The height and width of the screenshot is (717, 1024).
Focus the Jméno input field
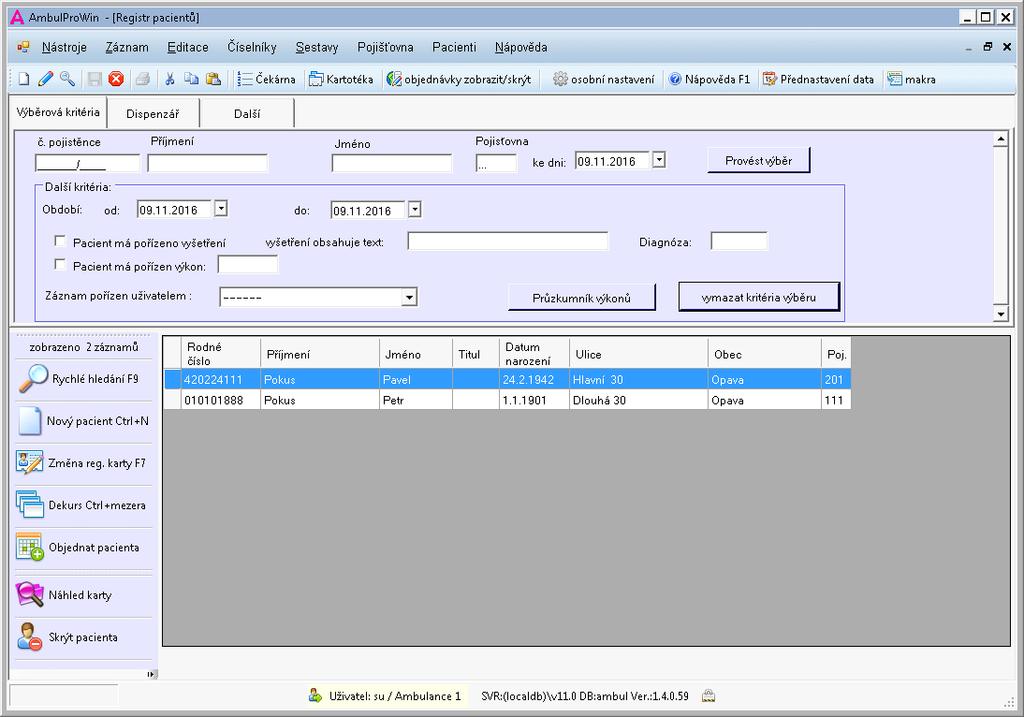[392, 163]
